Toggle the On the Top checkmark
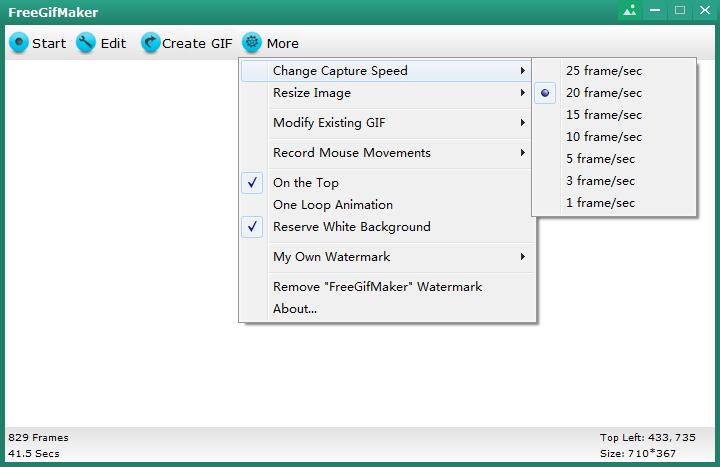 [252, 183]
